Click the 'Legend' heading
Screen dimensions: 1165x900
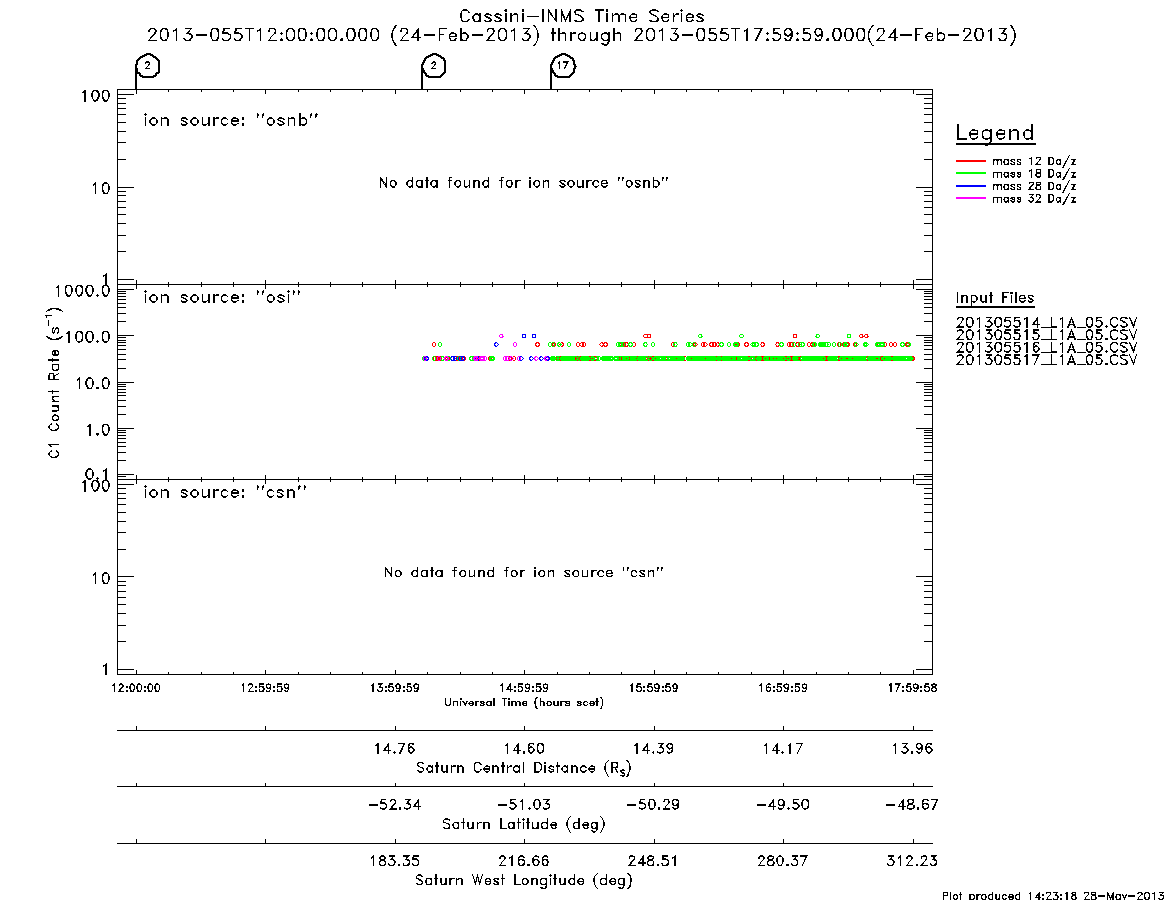pyautogui.click(x=995, y=134)
